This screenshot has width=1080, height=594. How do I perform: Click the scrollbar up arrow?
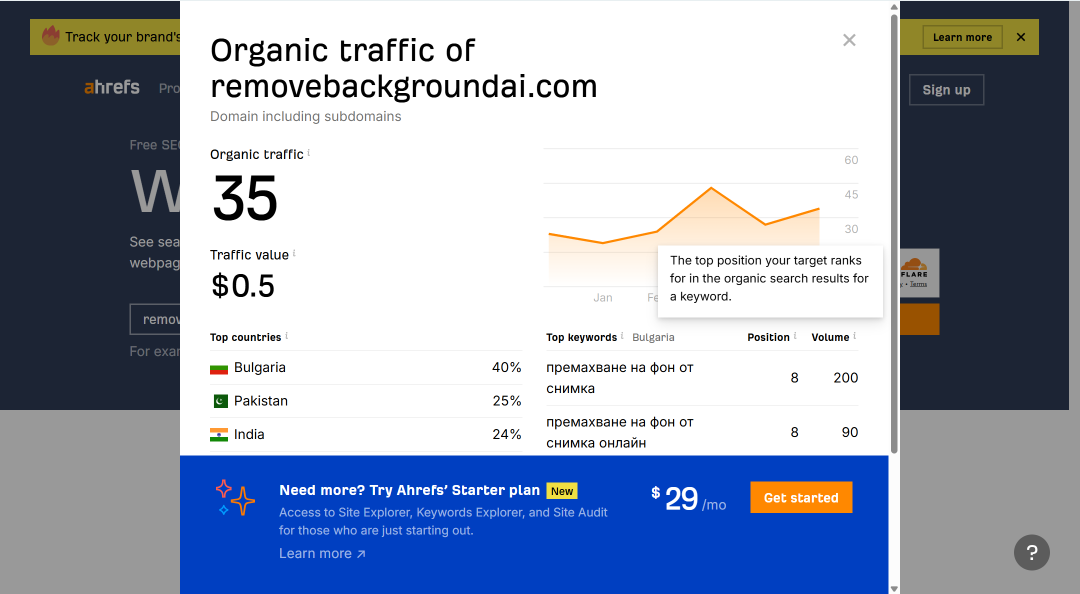[x=894, y=6]
